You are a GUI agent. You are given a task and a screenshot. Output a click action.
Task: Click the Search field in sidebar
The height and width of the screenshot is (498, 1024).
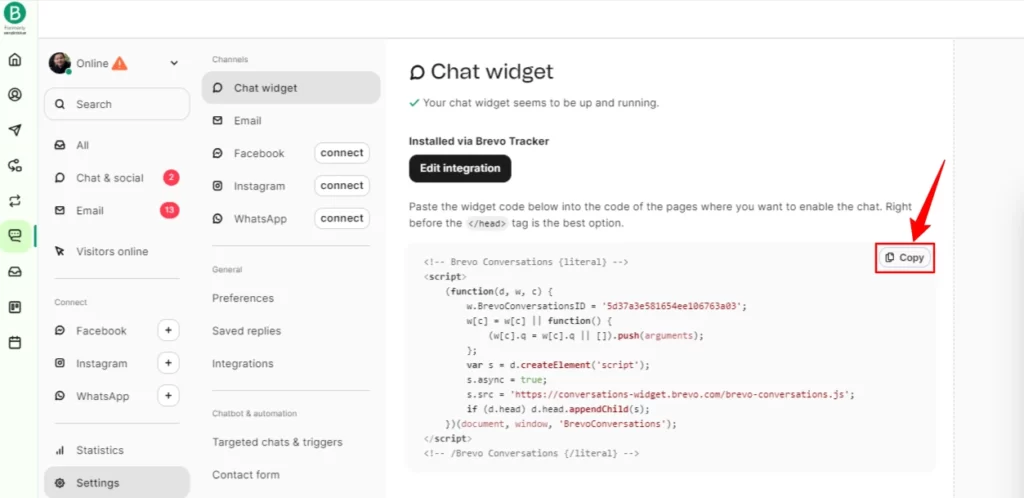[117, 104]
